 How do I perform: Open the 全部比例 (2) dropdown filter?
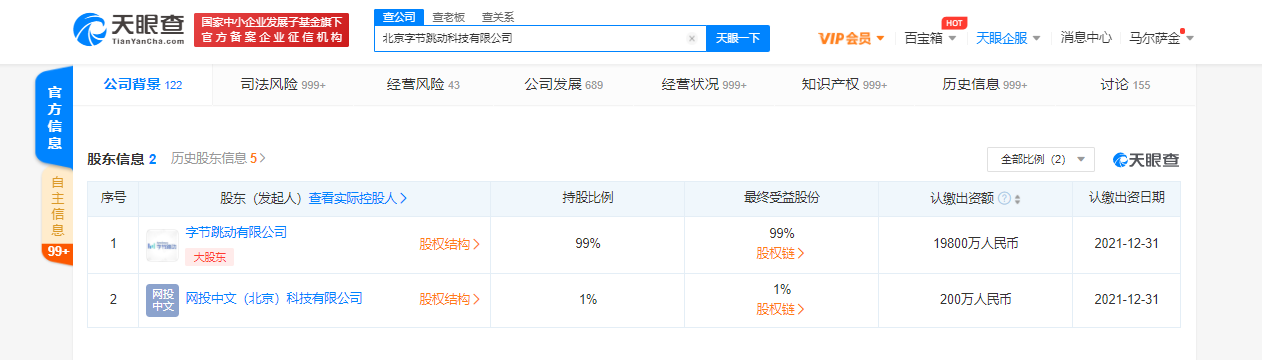pos(1041,160)
